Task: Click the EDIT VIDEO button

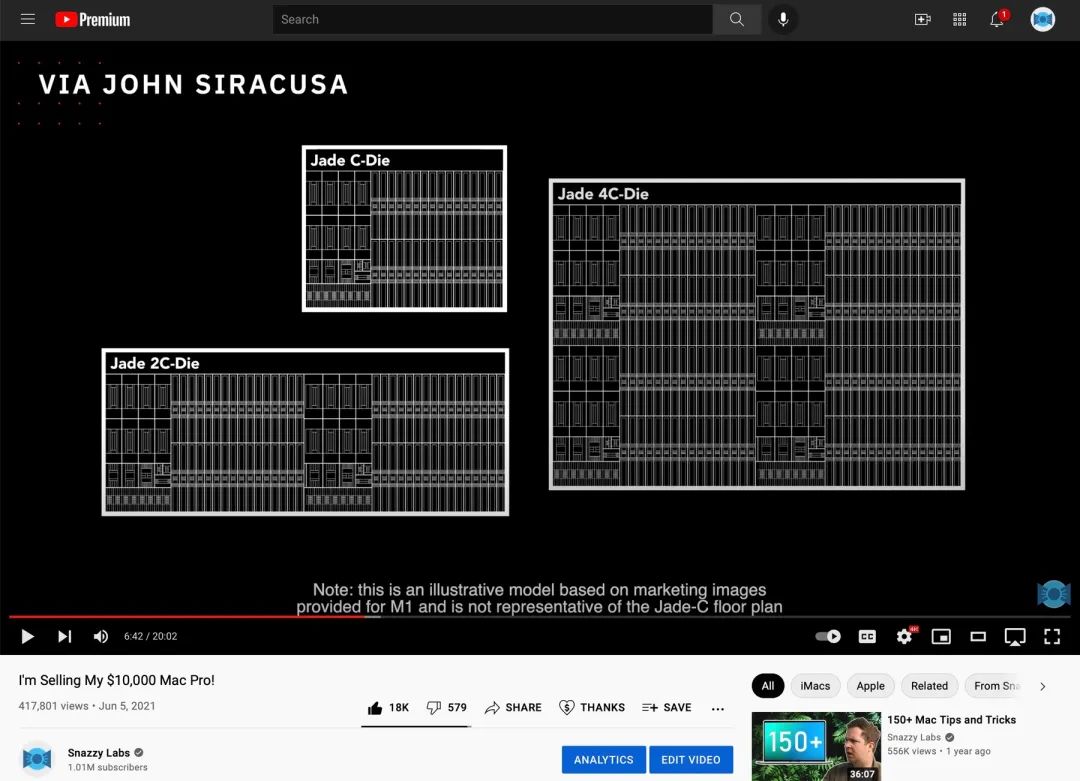Action: [x=691, y=760]
